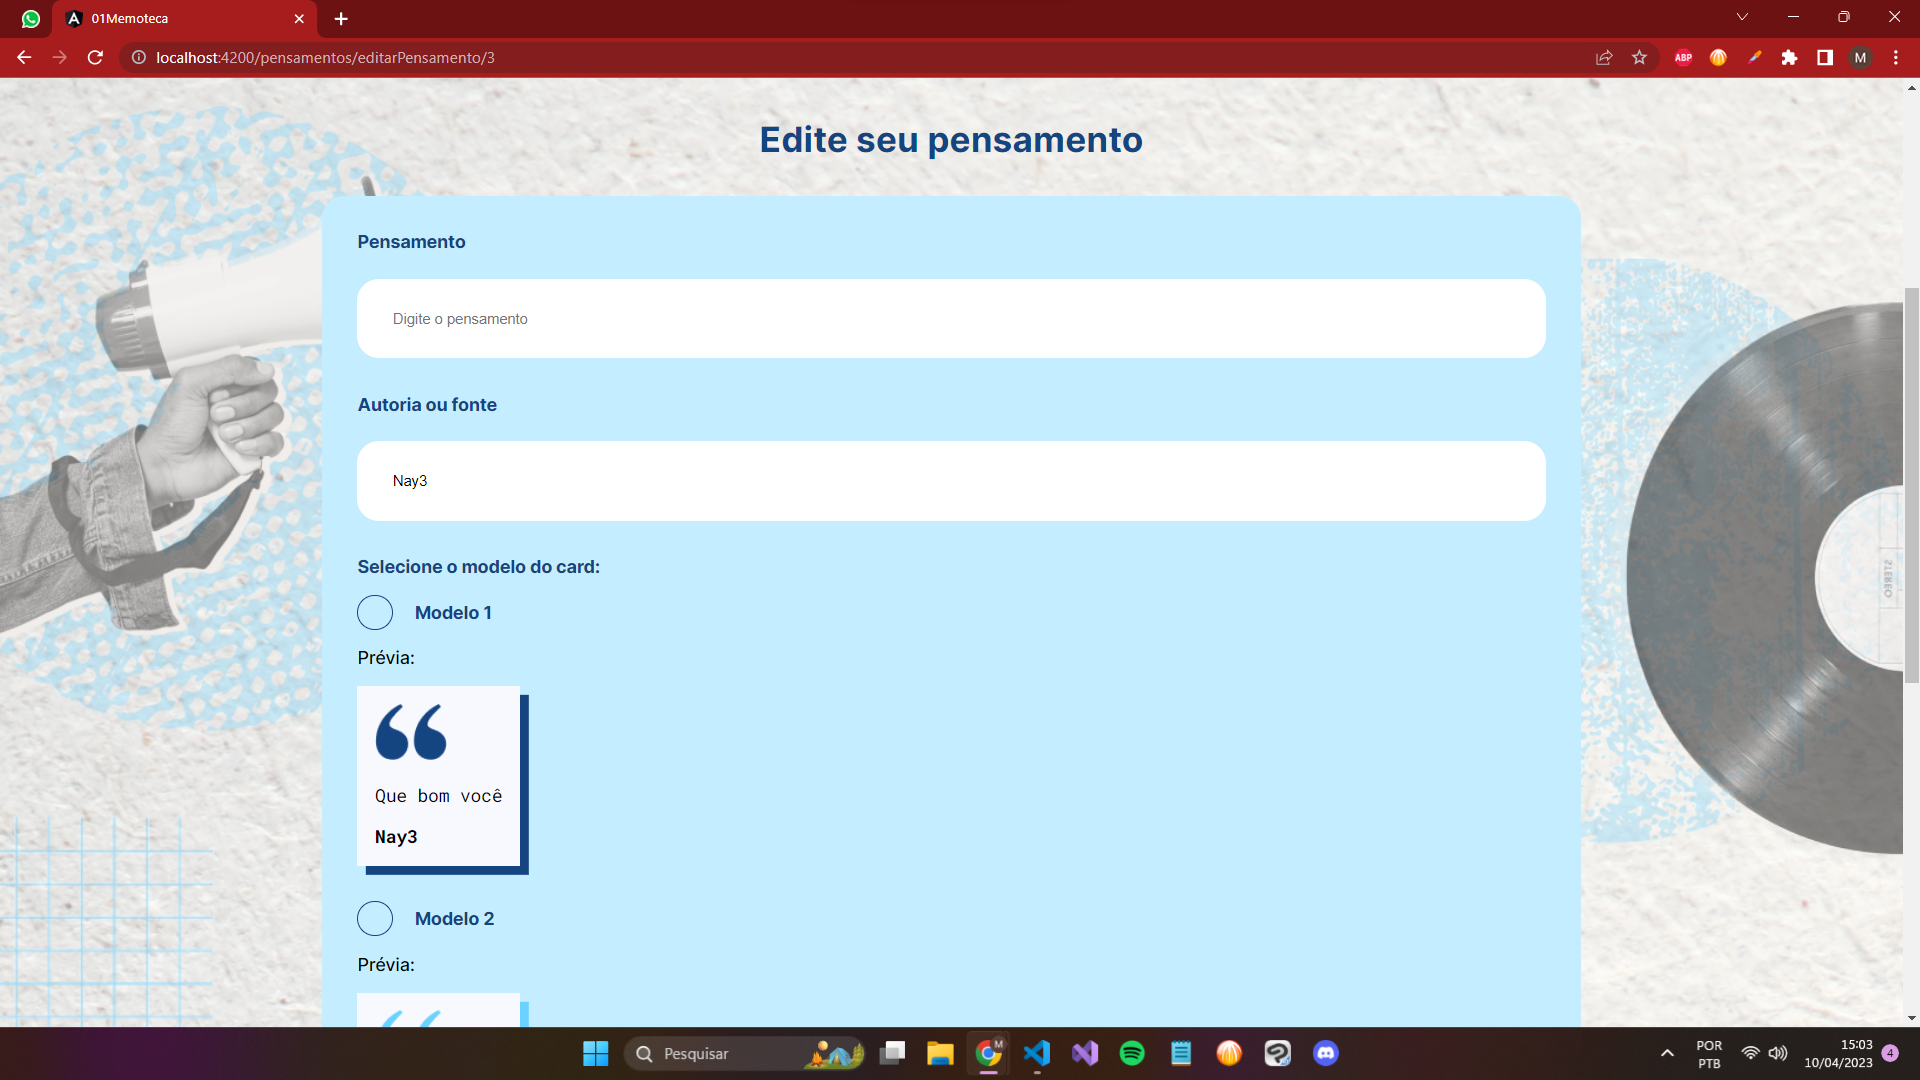Open Wi-Fi network settings icon
The image size is (1920, 1080).
1750,1053
